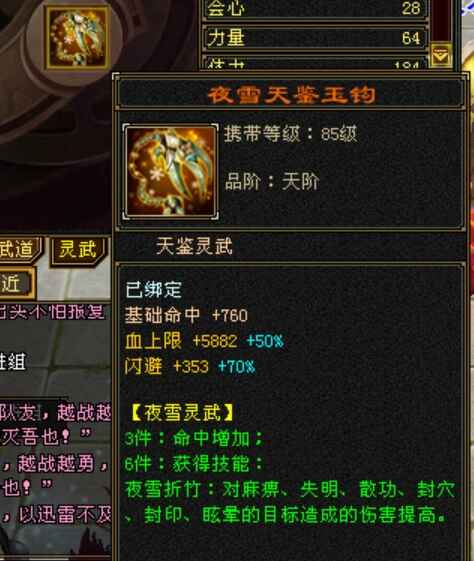This screenshot has width=474, height=561.
Task: Select the 力量 64 attribute row
Action: coord(315,38)
